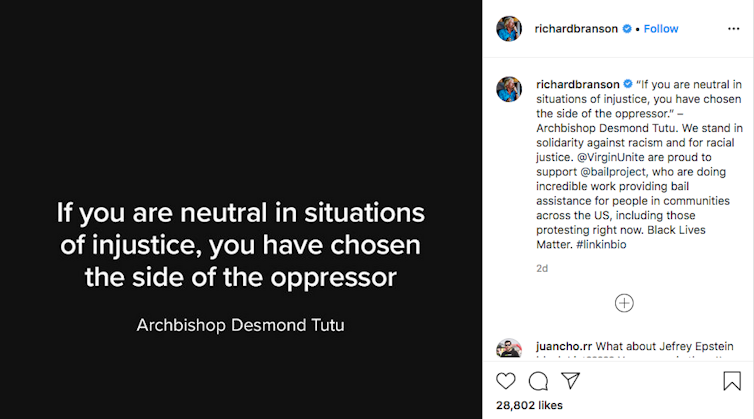Save post with the bookmark icon

pyautogui.click(x=732, y=381)
